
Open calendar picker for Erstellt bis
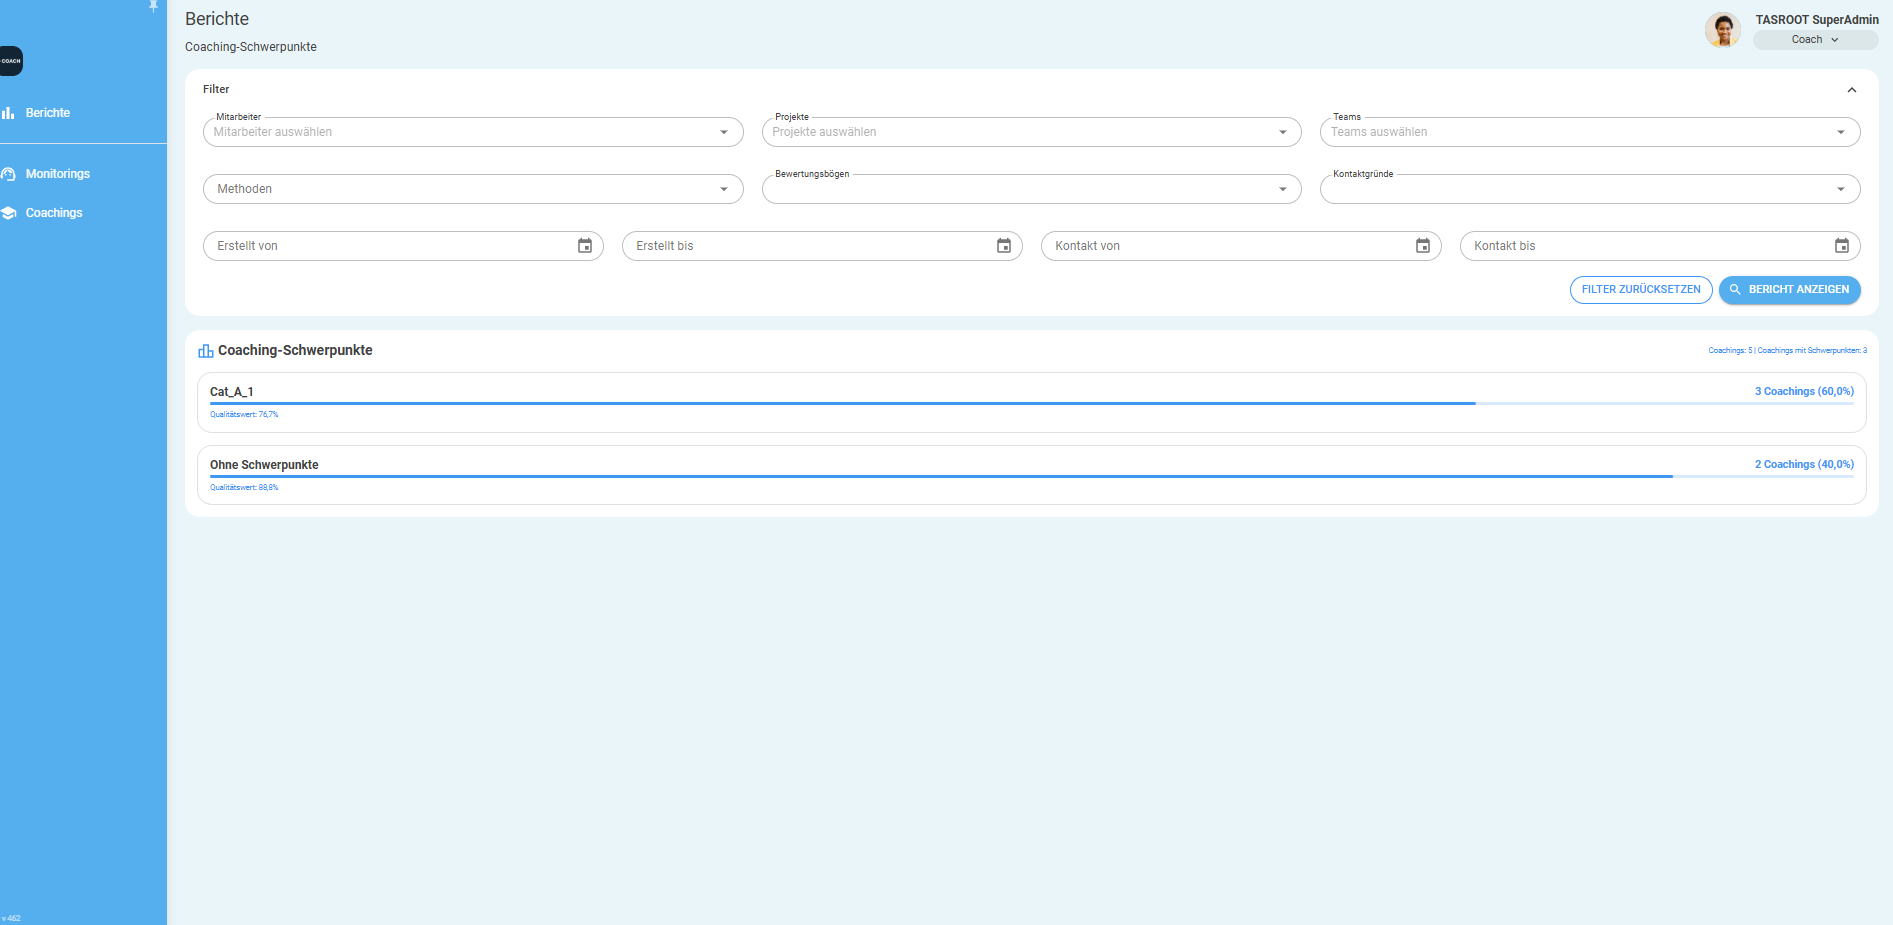pos(1004,246)
